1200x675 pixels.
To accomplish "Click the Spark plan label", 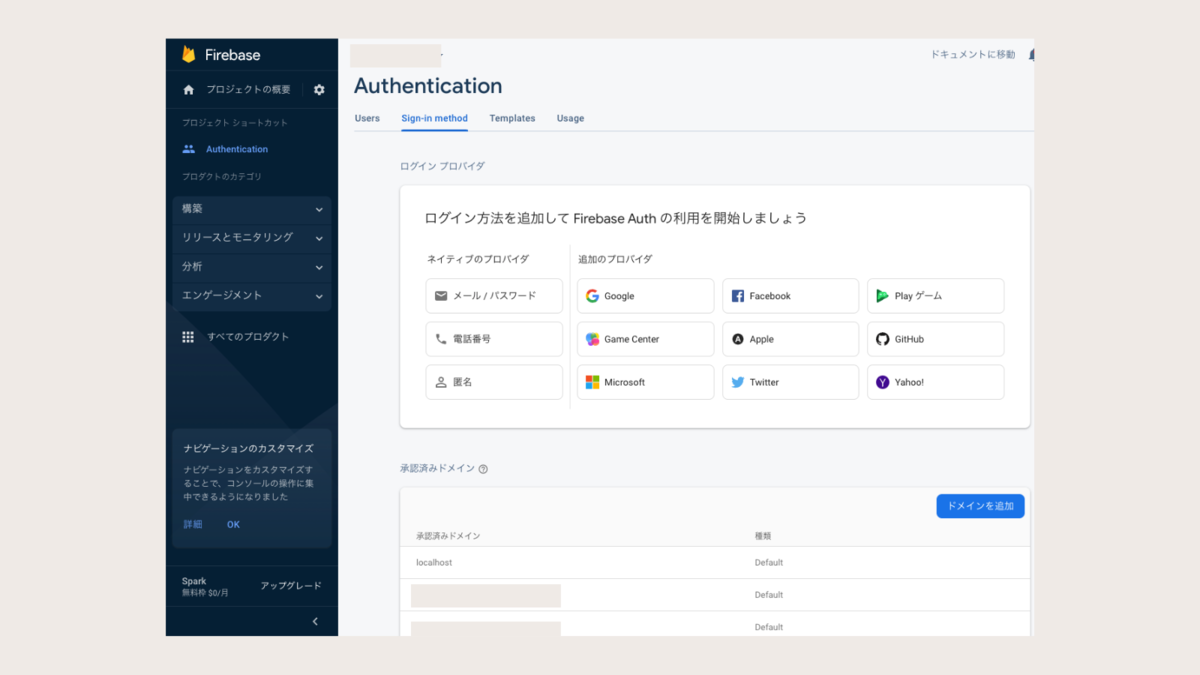I will [x=194, y=581].
